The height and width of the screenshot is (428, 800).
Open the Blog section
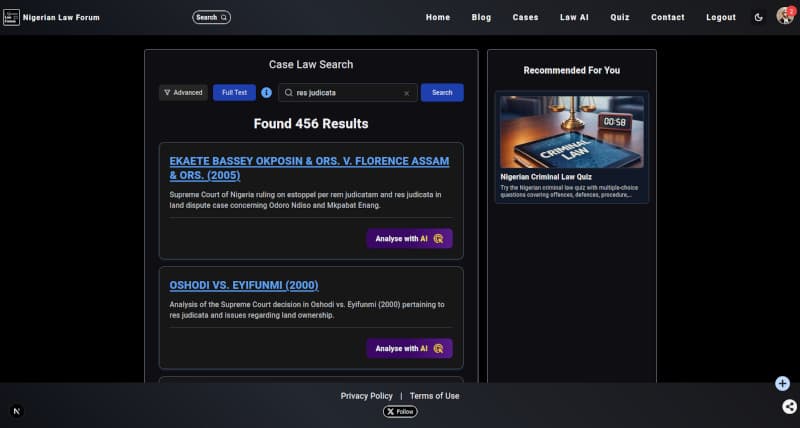pos(481,17)
